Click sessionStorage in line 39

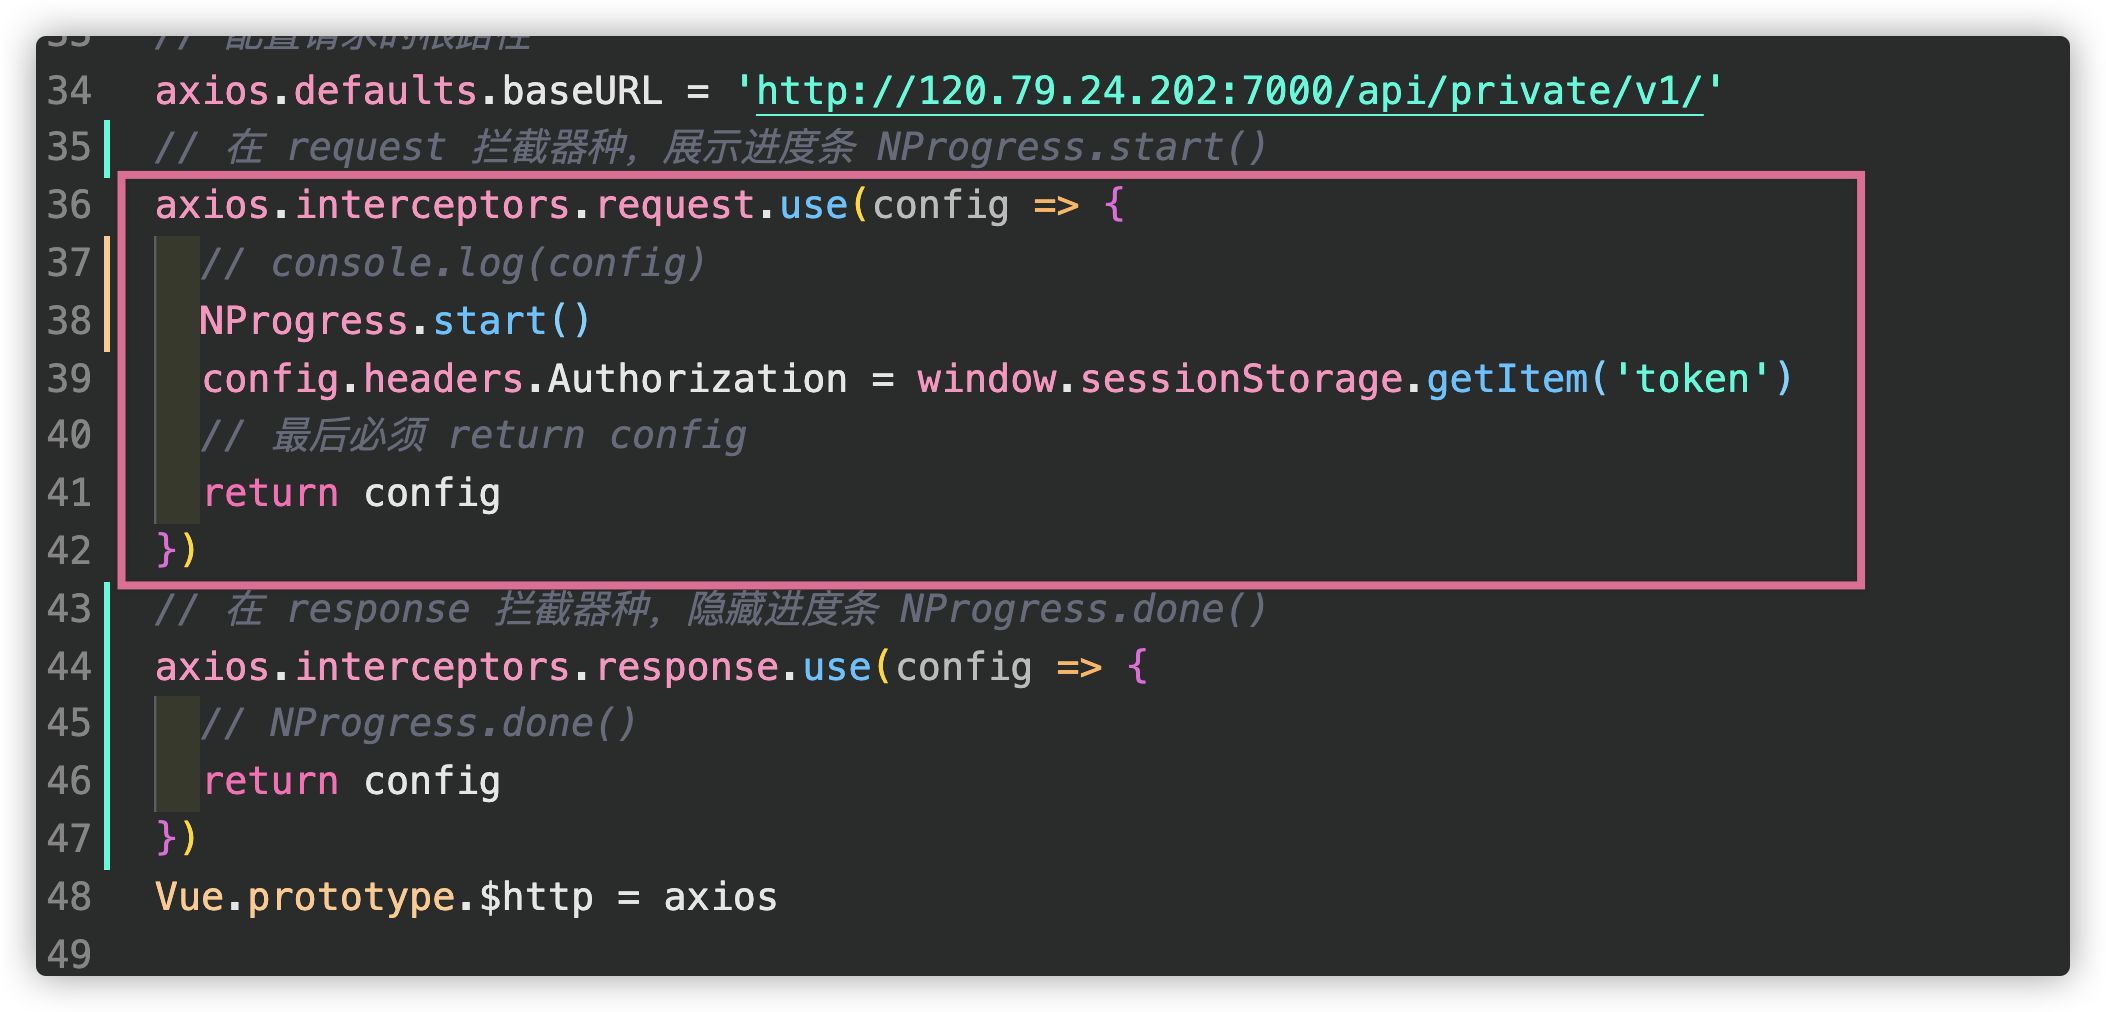(1241, 379)
